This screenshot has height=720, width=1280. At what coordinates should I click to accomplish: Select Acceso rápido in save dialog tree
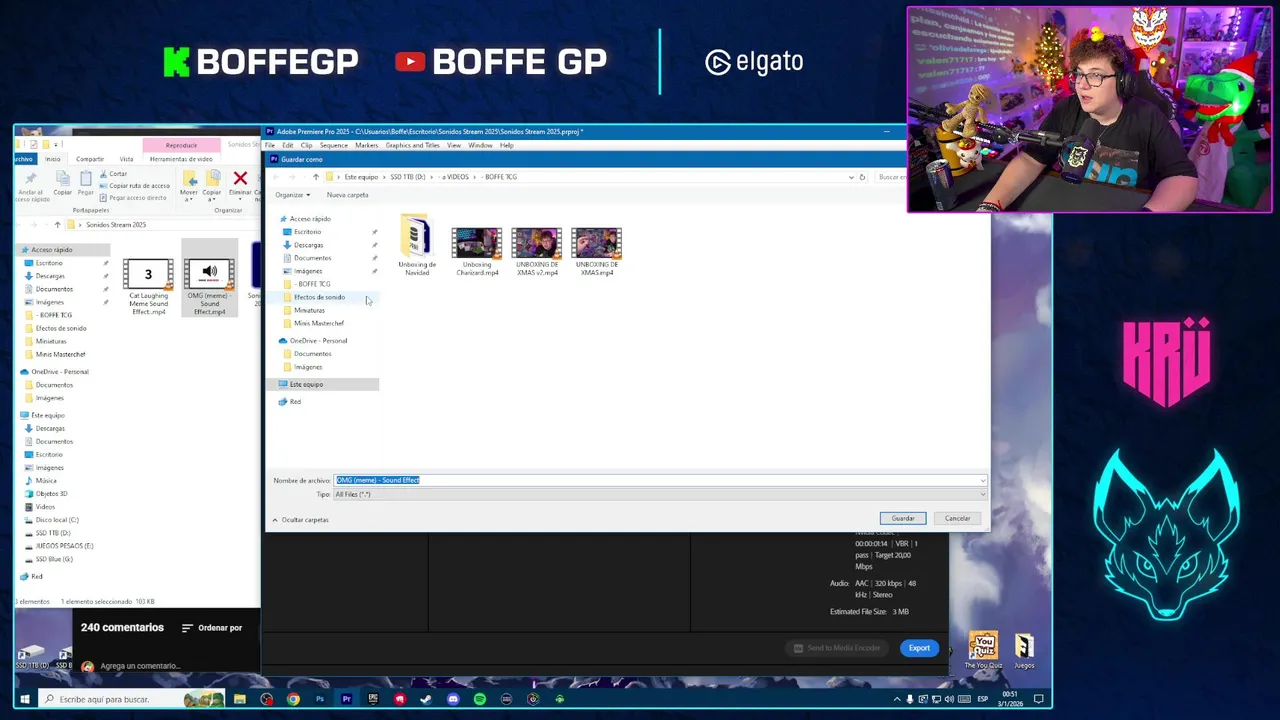pos(309,219)
